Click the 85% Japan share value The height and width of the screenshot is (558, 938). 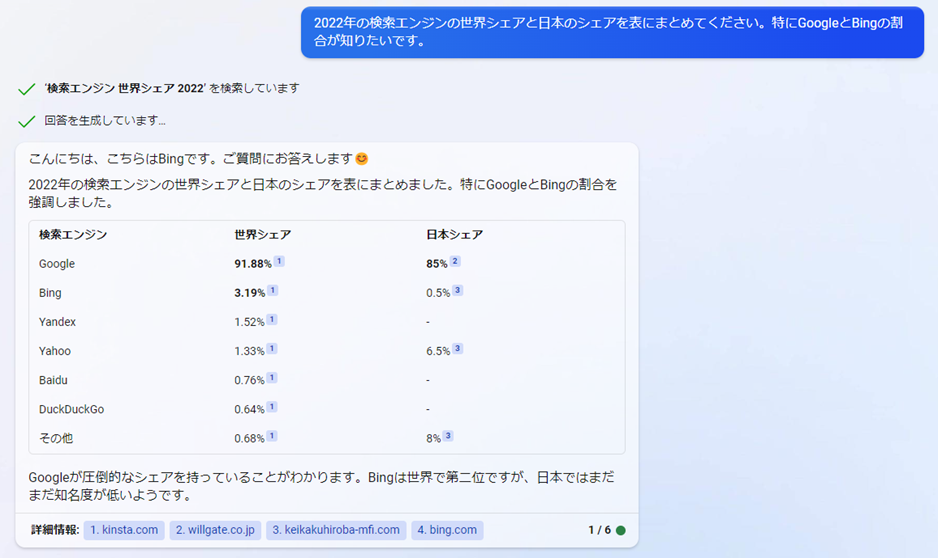pos(437,264)
